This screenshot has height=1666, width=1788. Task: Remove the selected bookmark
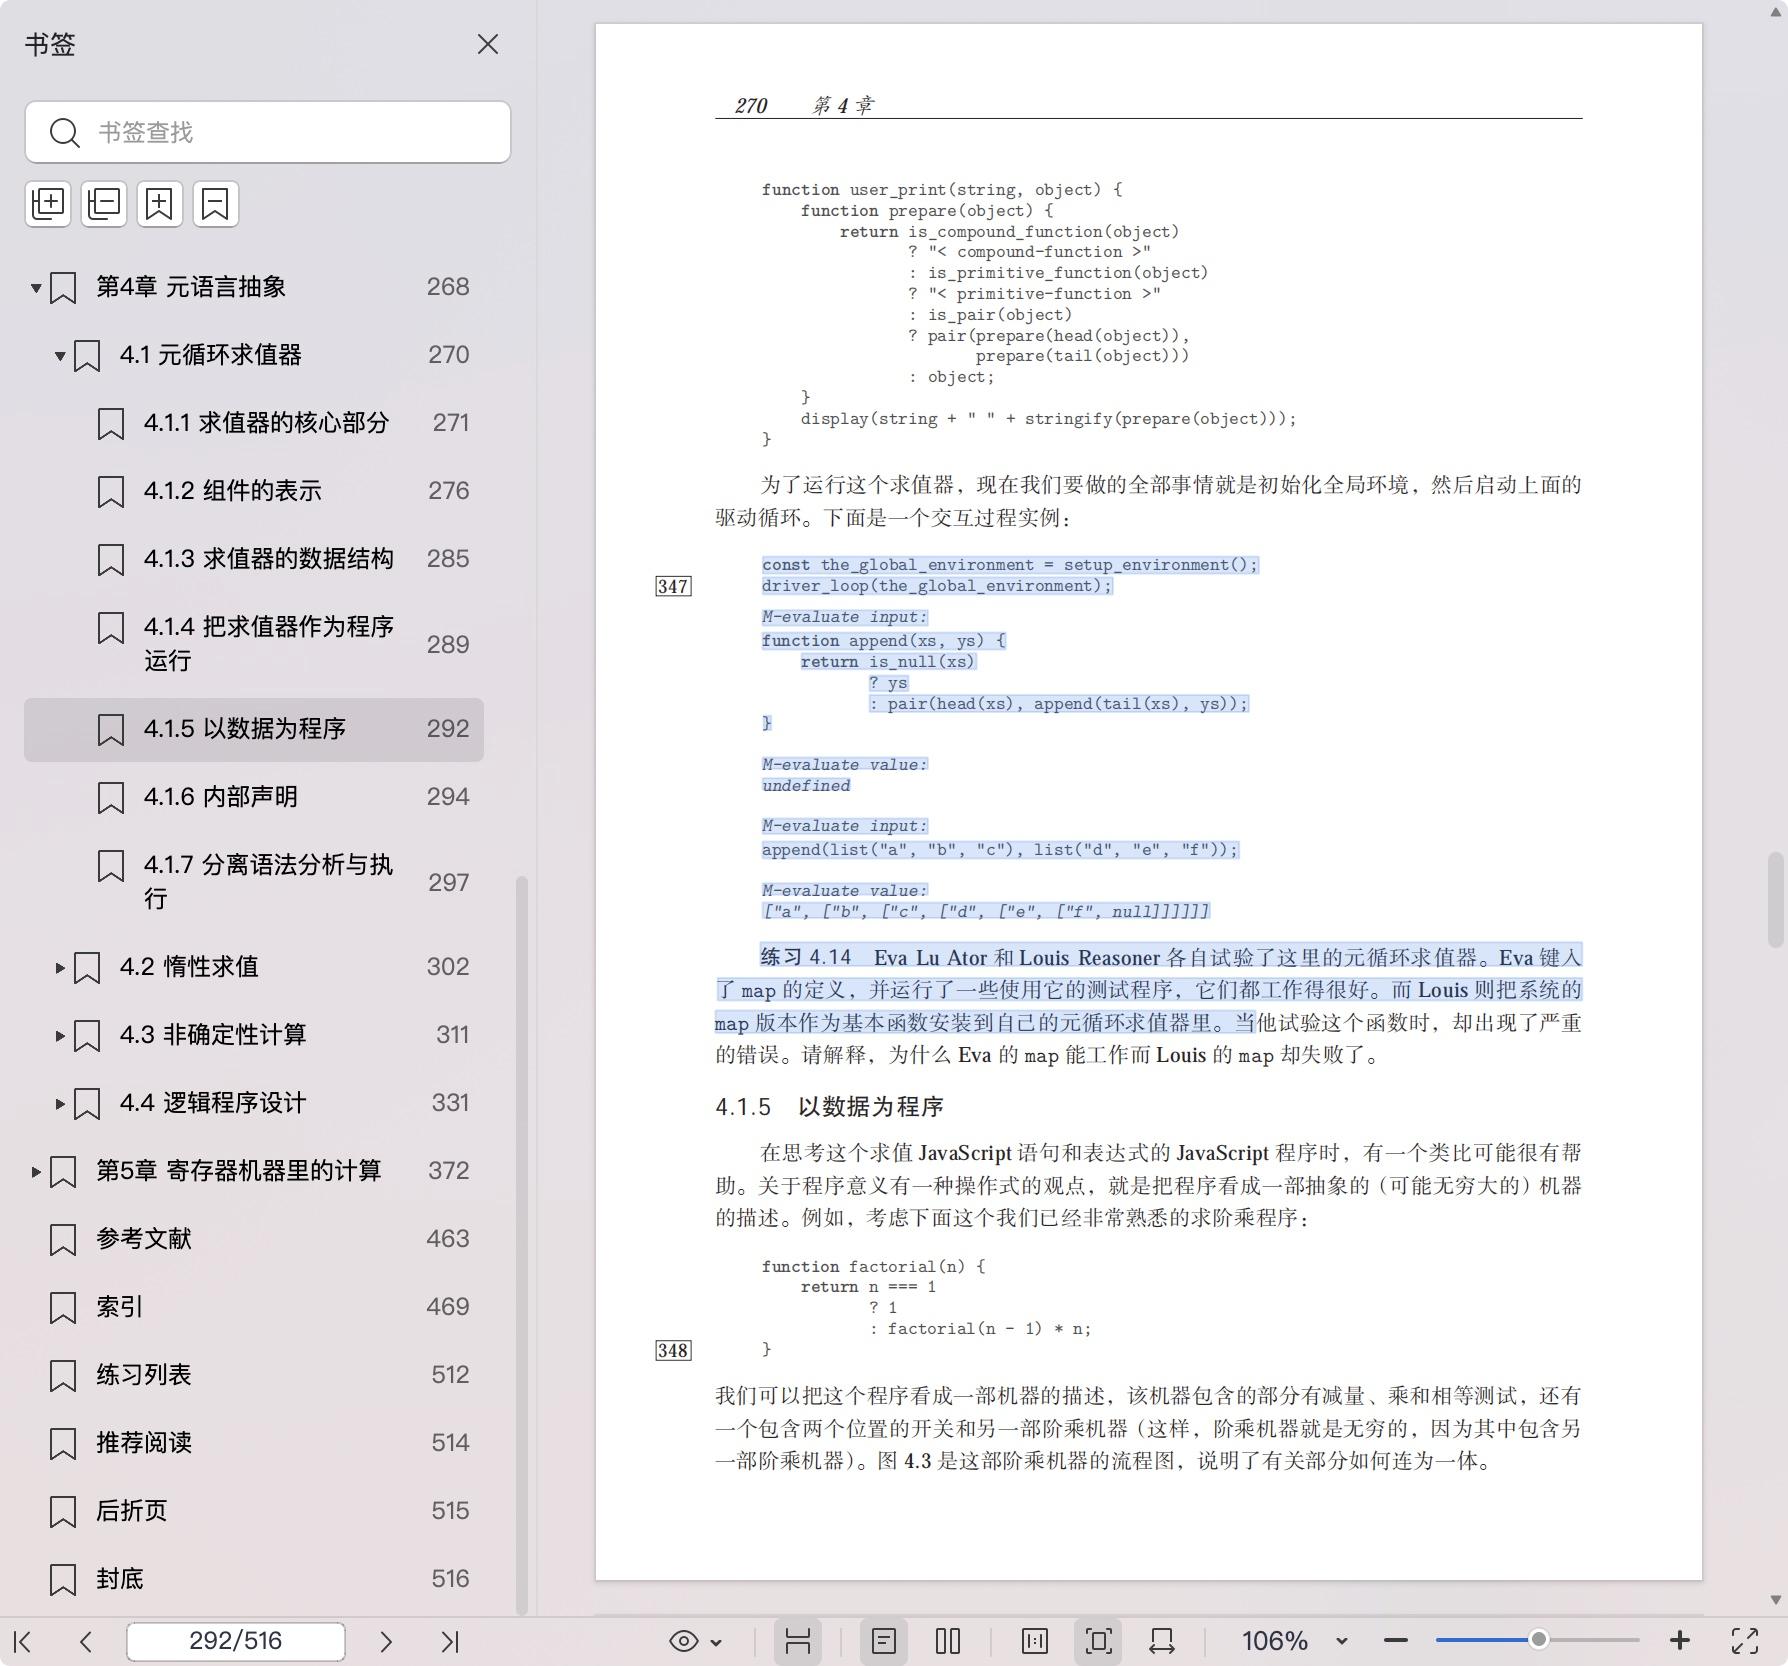click(x=216, y=204)
